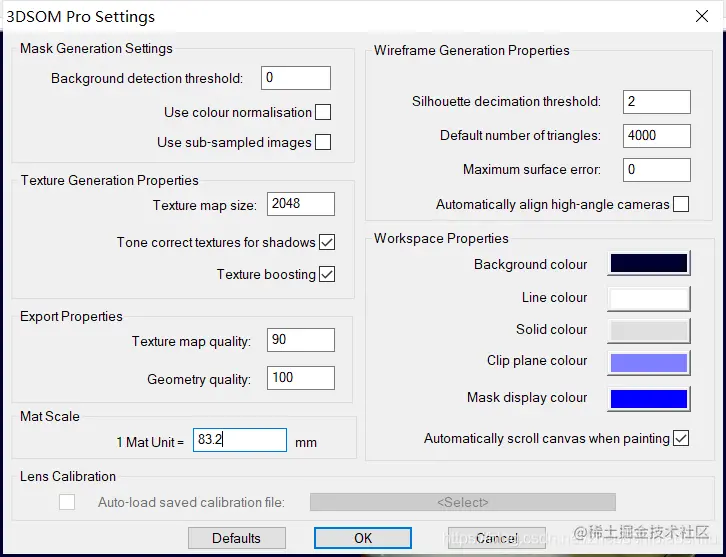Edit Silhouette decimation threshold field
Image resolution: width=726 pixels, height=557 pixels.
click(657, 102)
